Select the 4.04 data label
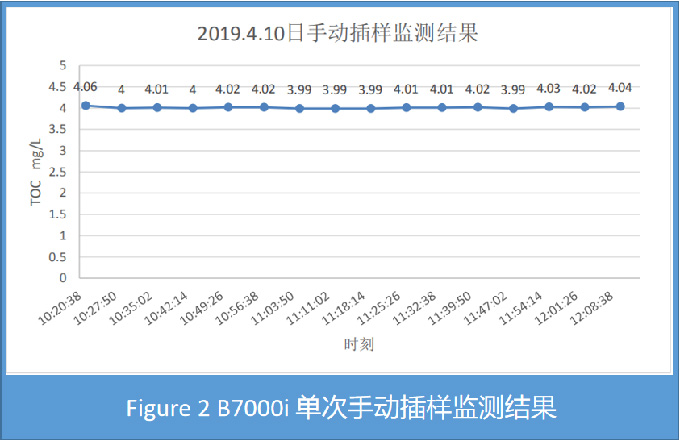680x440 pixels. click(x=620, y=88)
